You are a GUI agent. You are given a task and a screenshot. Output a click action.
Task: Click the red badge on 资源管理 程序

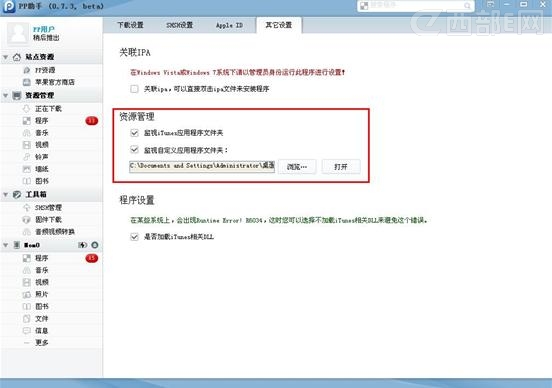pyautogui.click(x=92, y=121)
